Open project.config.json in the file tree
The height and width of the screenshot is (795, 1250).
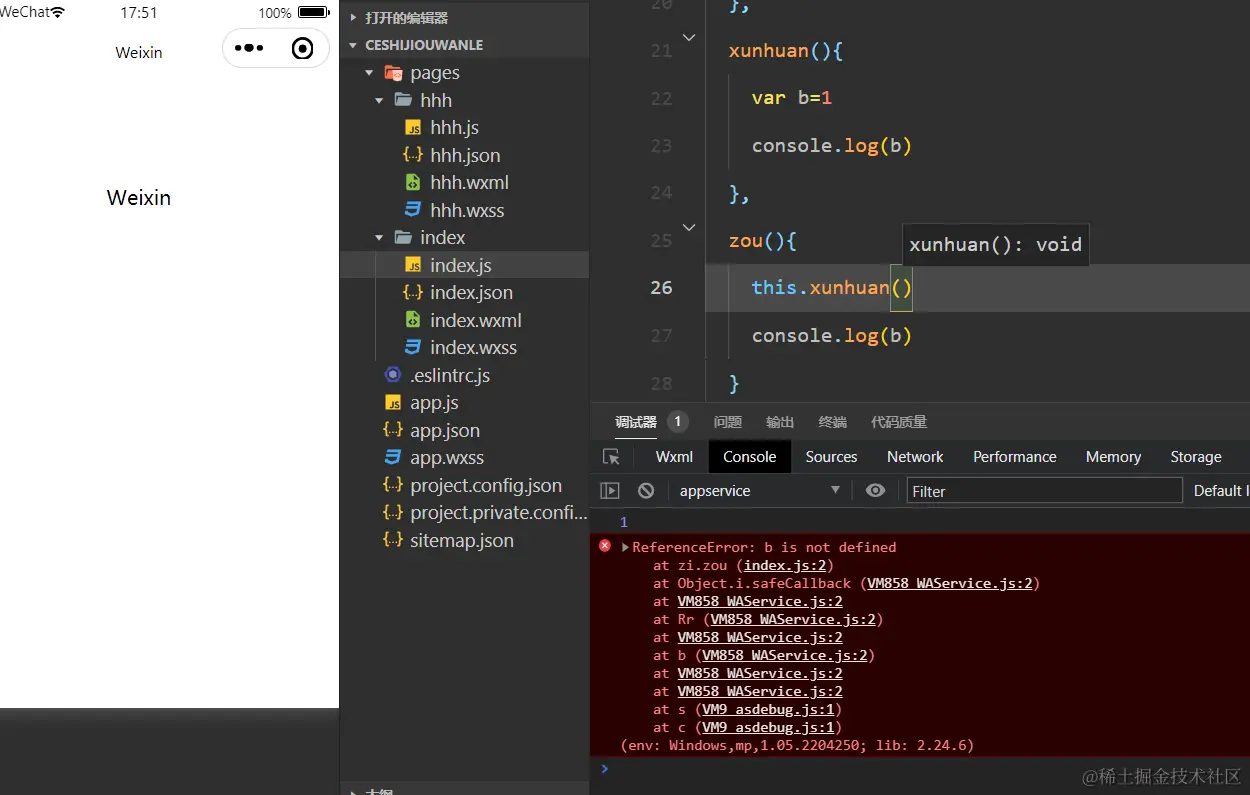486,485
